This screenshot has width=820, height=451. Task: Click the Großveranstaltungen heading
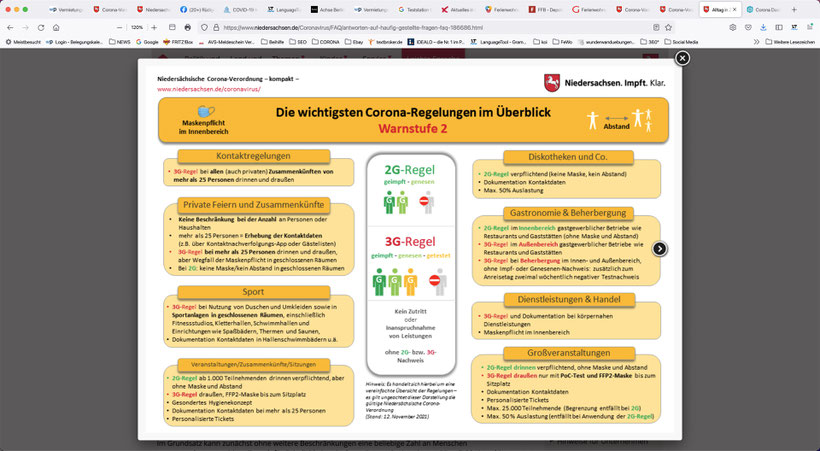568,353
